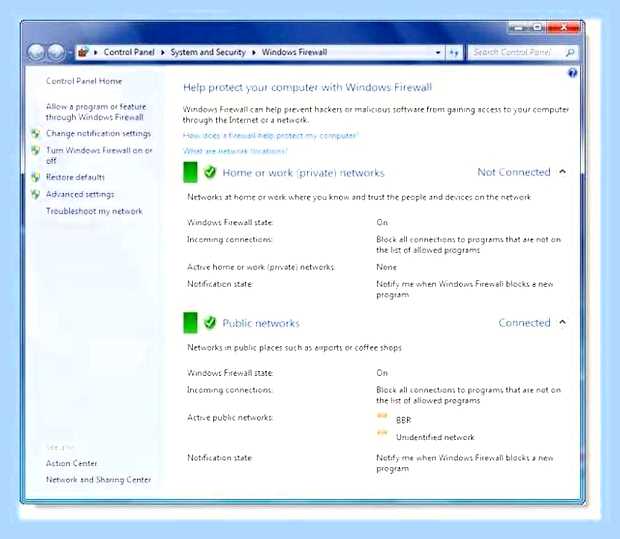The width and height of the screenshot is (620, 539).
Task: Maximize the Windows Firewall window
Action: point(537,28)
